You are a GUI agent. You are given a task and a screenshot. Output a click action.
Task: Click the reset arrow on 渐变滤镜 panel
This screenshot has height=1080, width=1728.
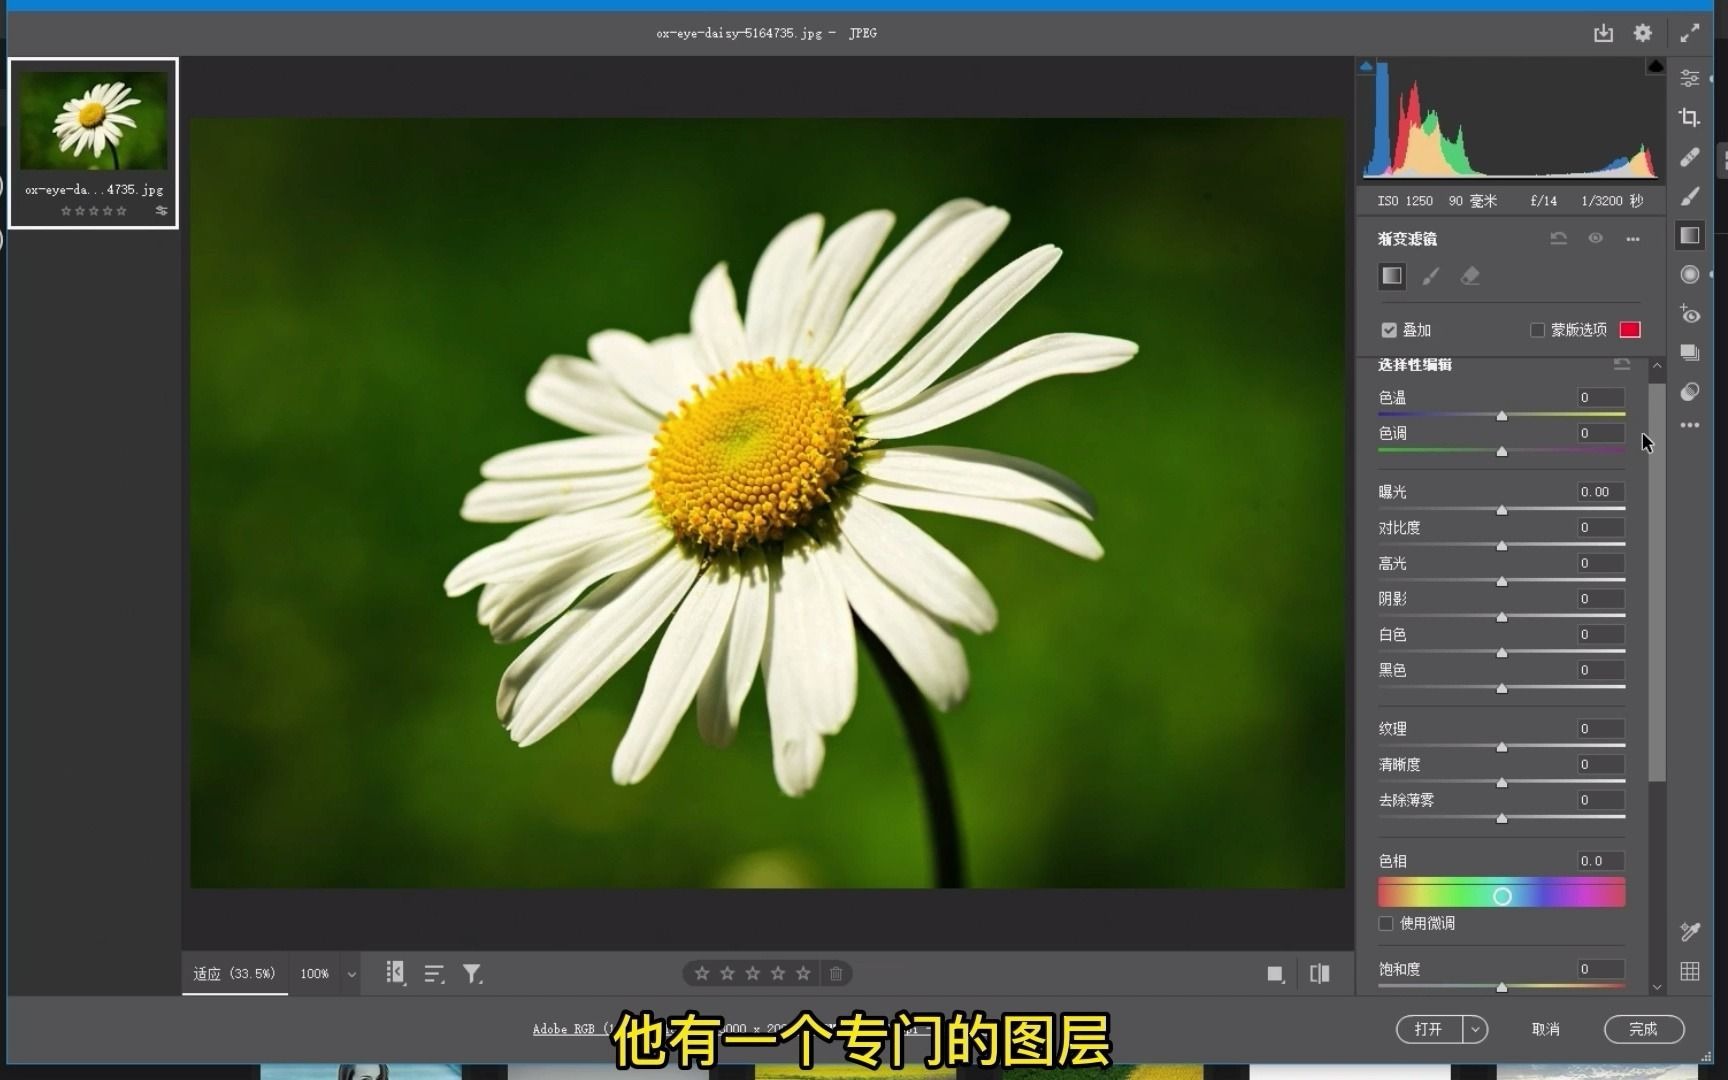pos(1557,238)
